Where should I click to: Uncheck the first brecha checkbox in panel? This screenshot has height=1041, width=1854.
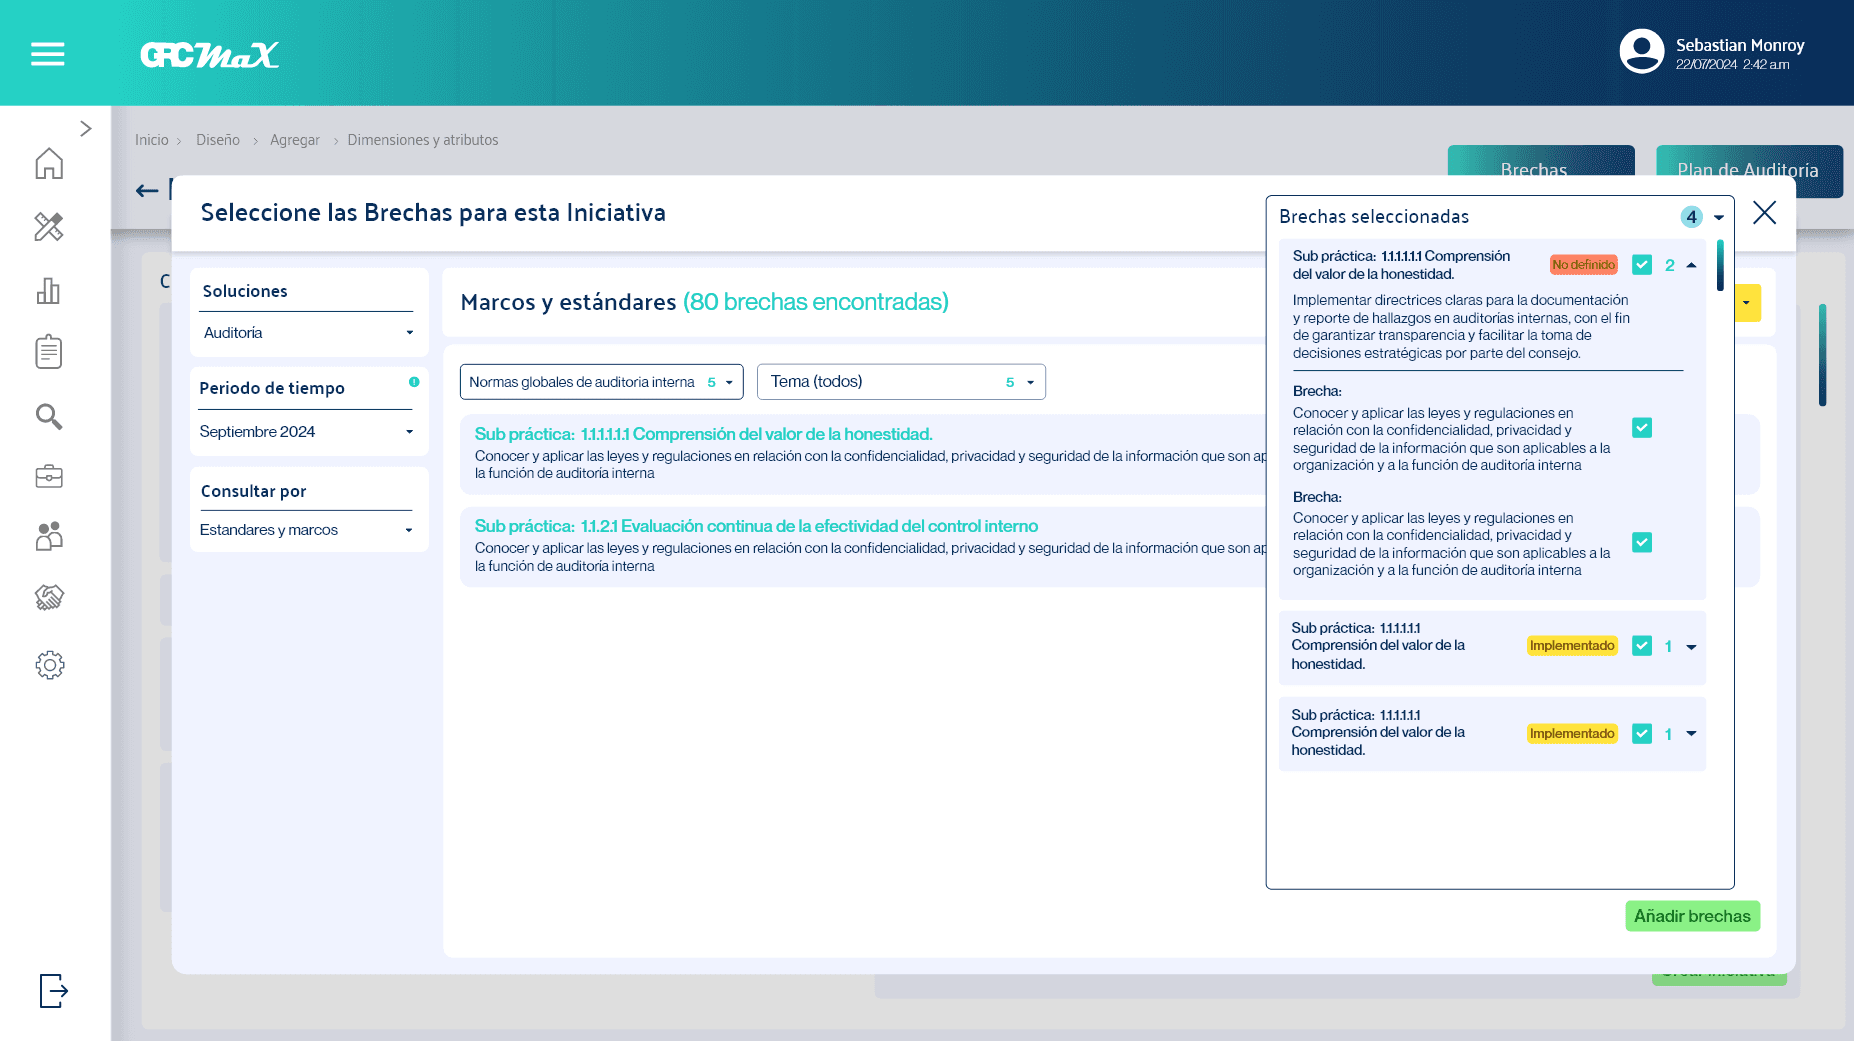click(x=1642, y=427)
